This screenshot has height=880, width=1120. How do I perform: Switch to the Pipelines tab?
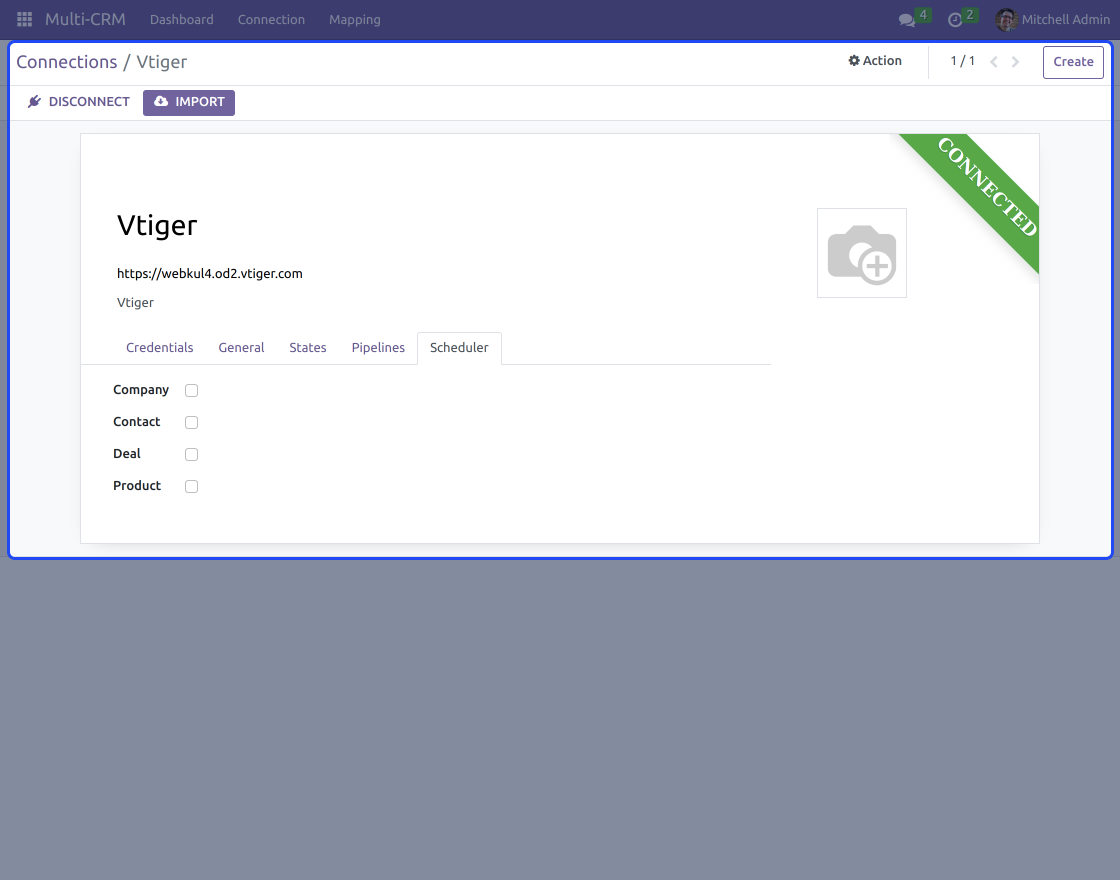378,348
